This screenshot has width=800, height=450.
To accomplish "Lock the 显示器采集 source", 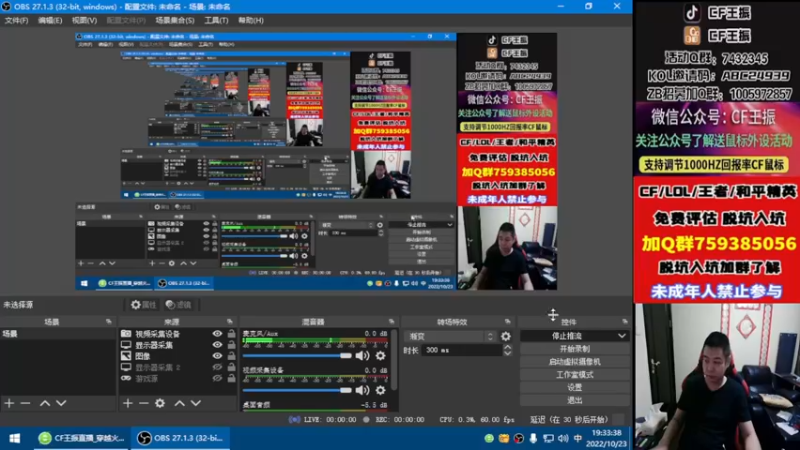I will coord(232,345).
